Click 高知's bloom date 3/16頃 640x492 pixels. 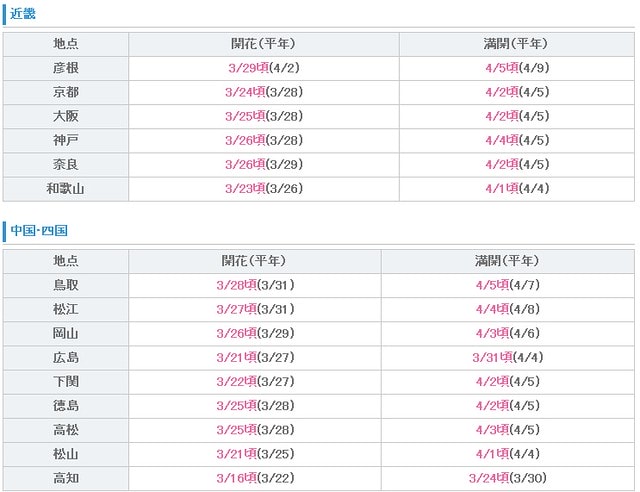(236, 477)
